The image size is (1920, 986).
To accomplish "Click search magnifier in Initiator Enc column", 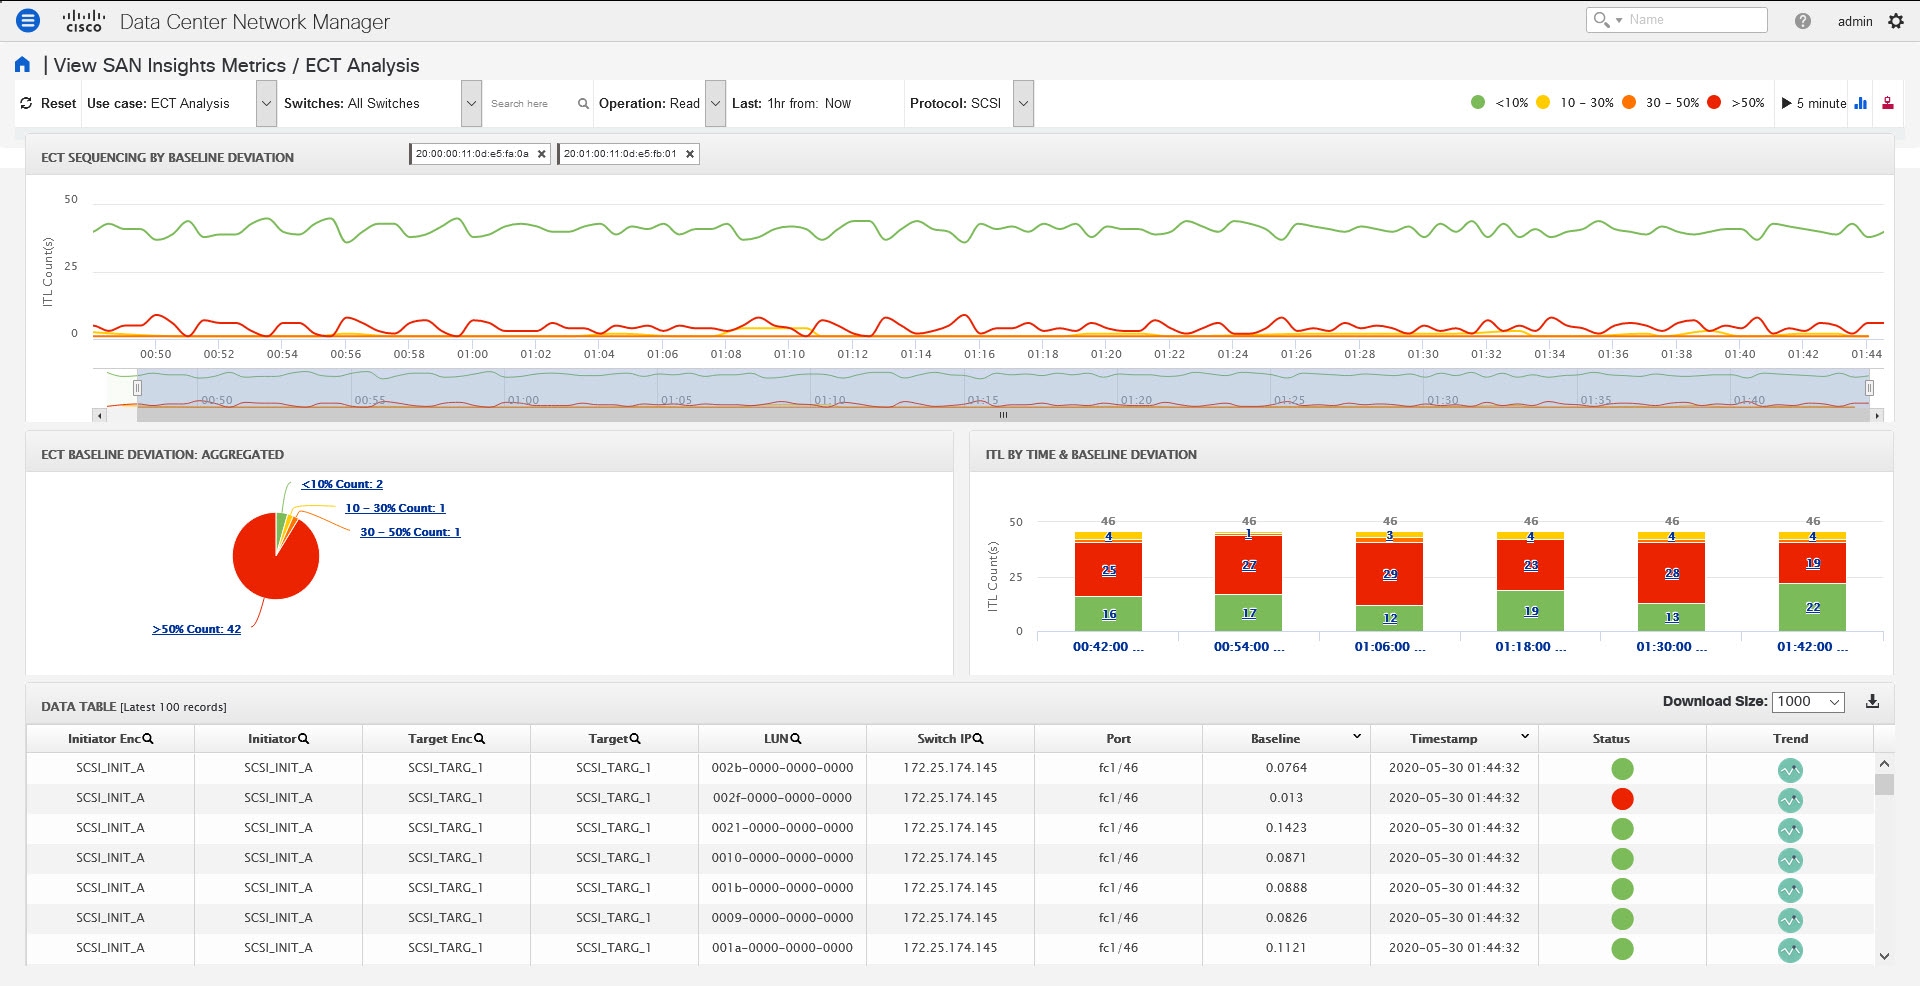I will click(x=148, y=739).
